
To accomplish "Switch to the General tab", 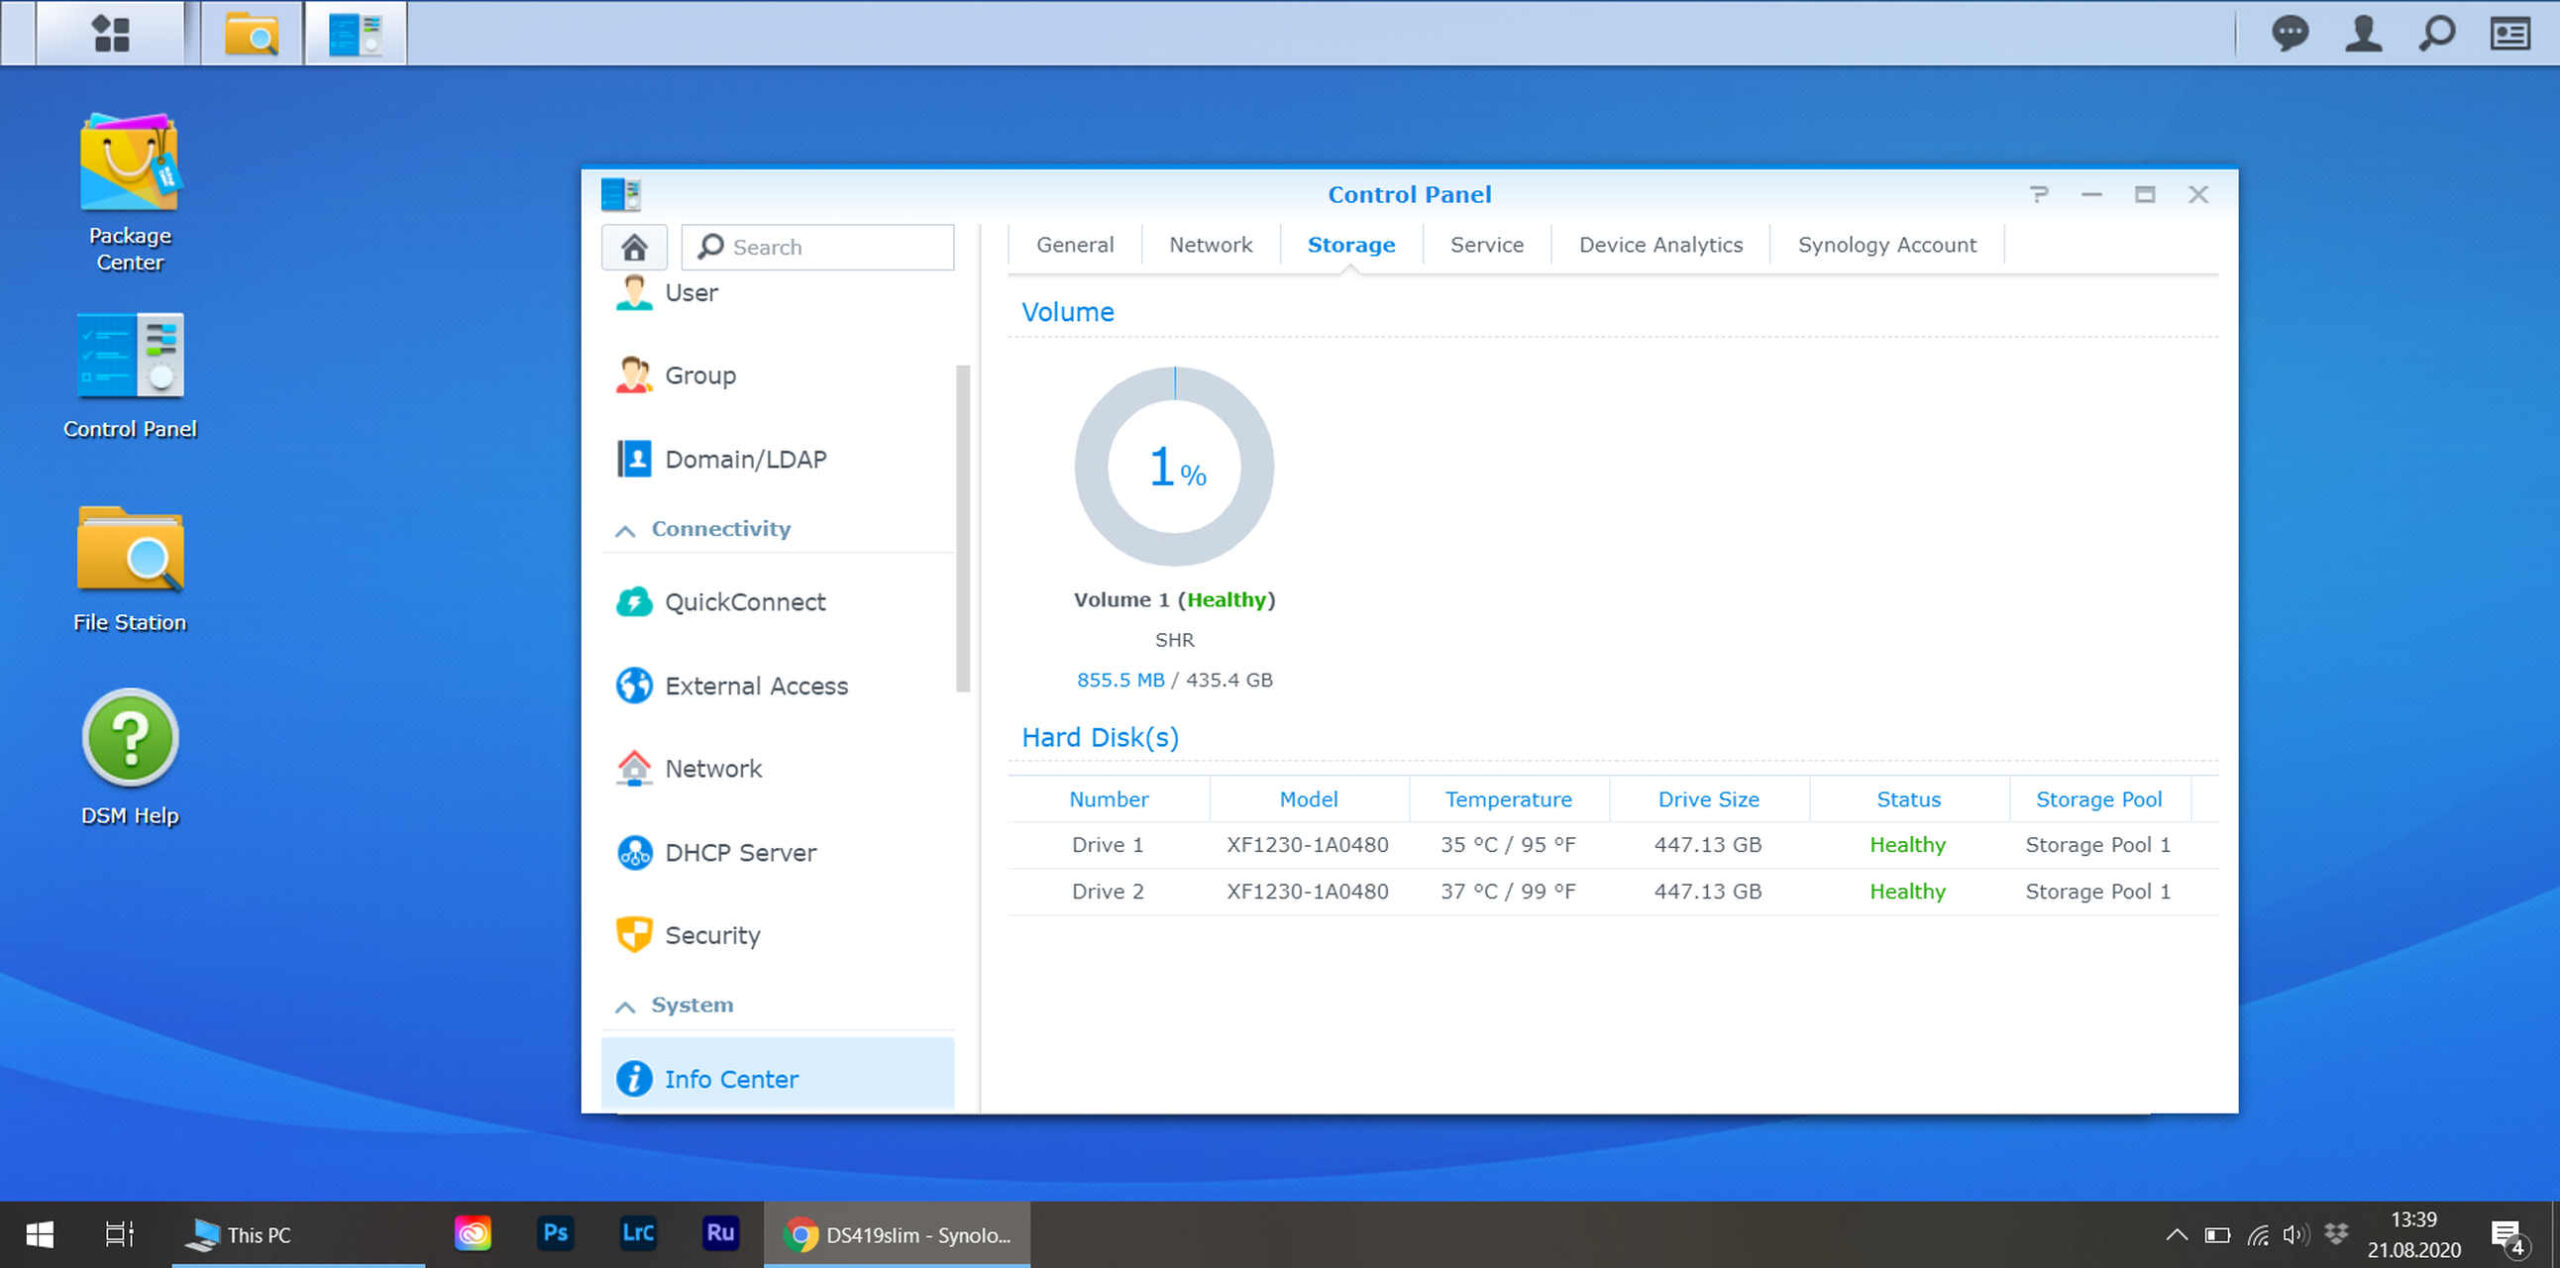I will tap(1075, 245).
